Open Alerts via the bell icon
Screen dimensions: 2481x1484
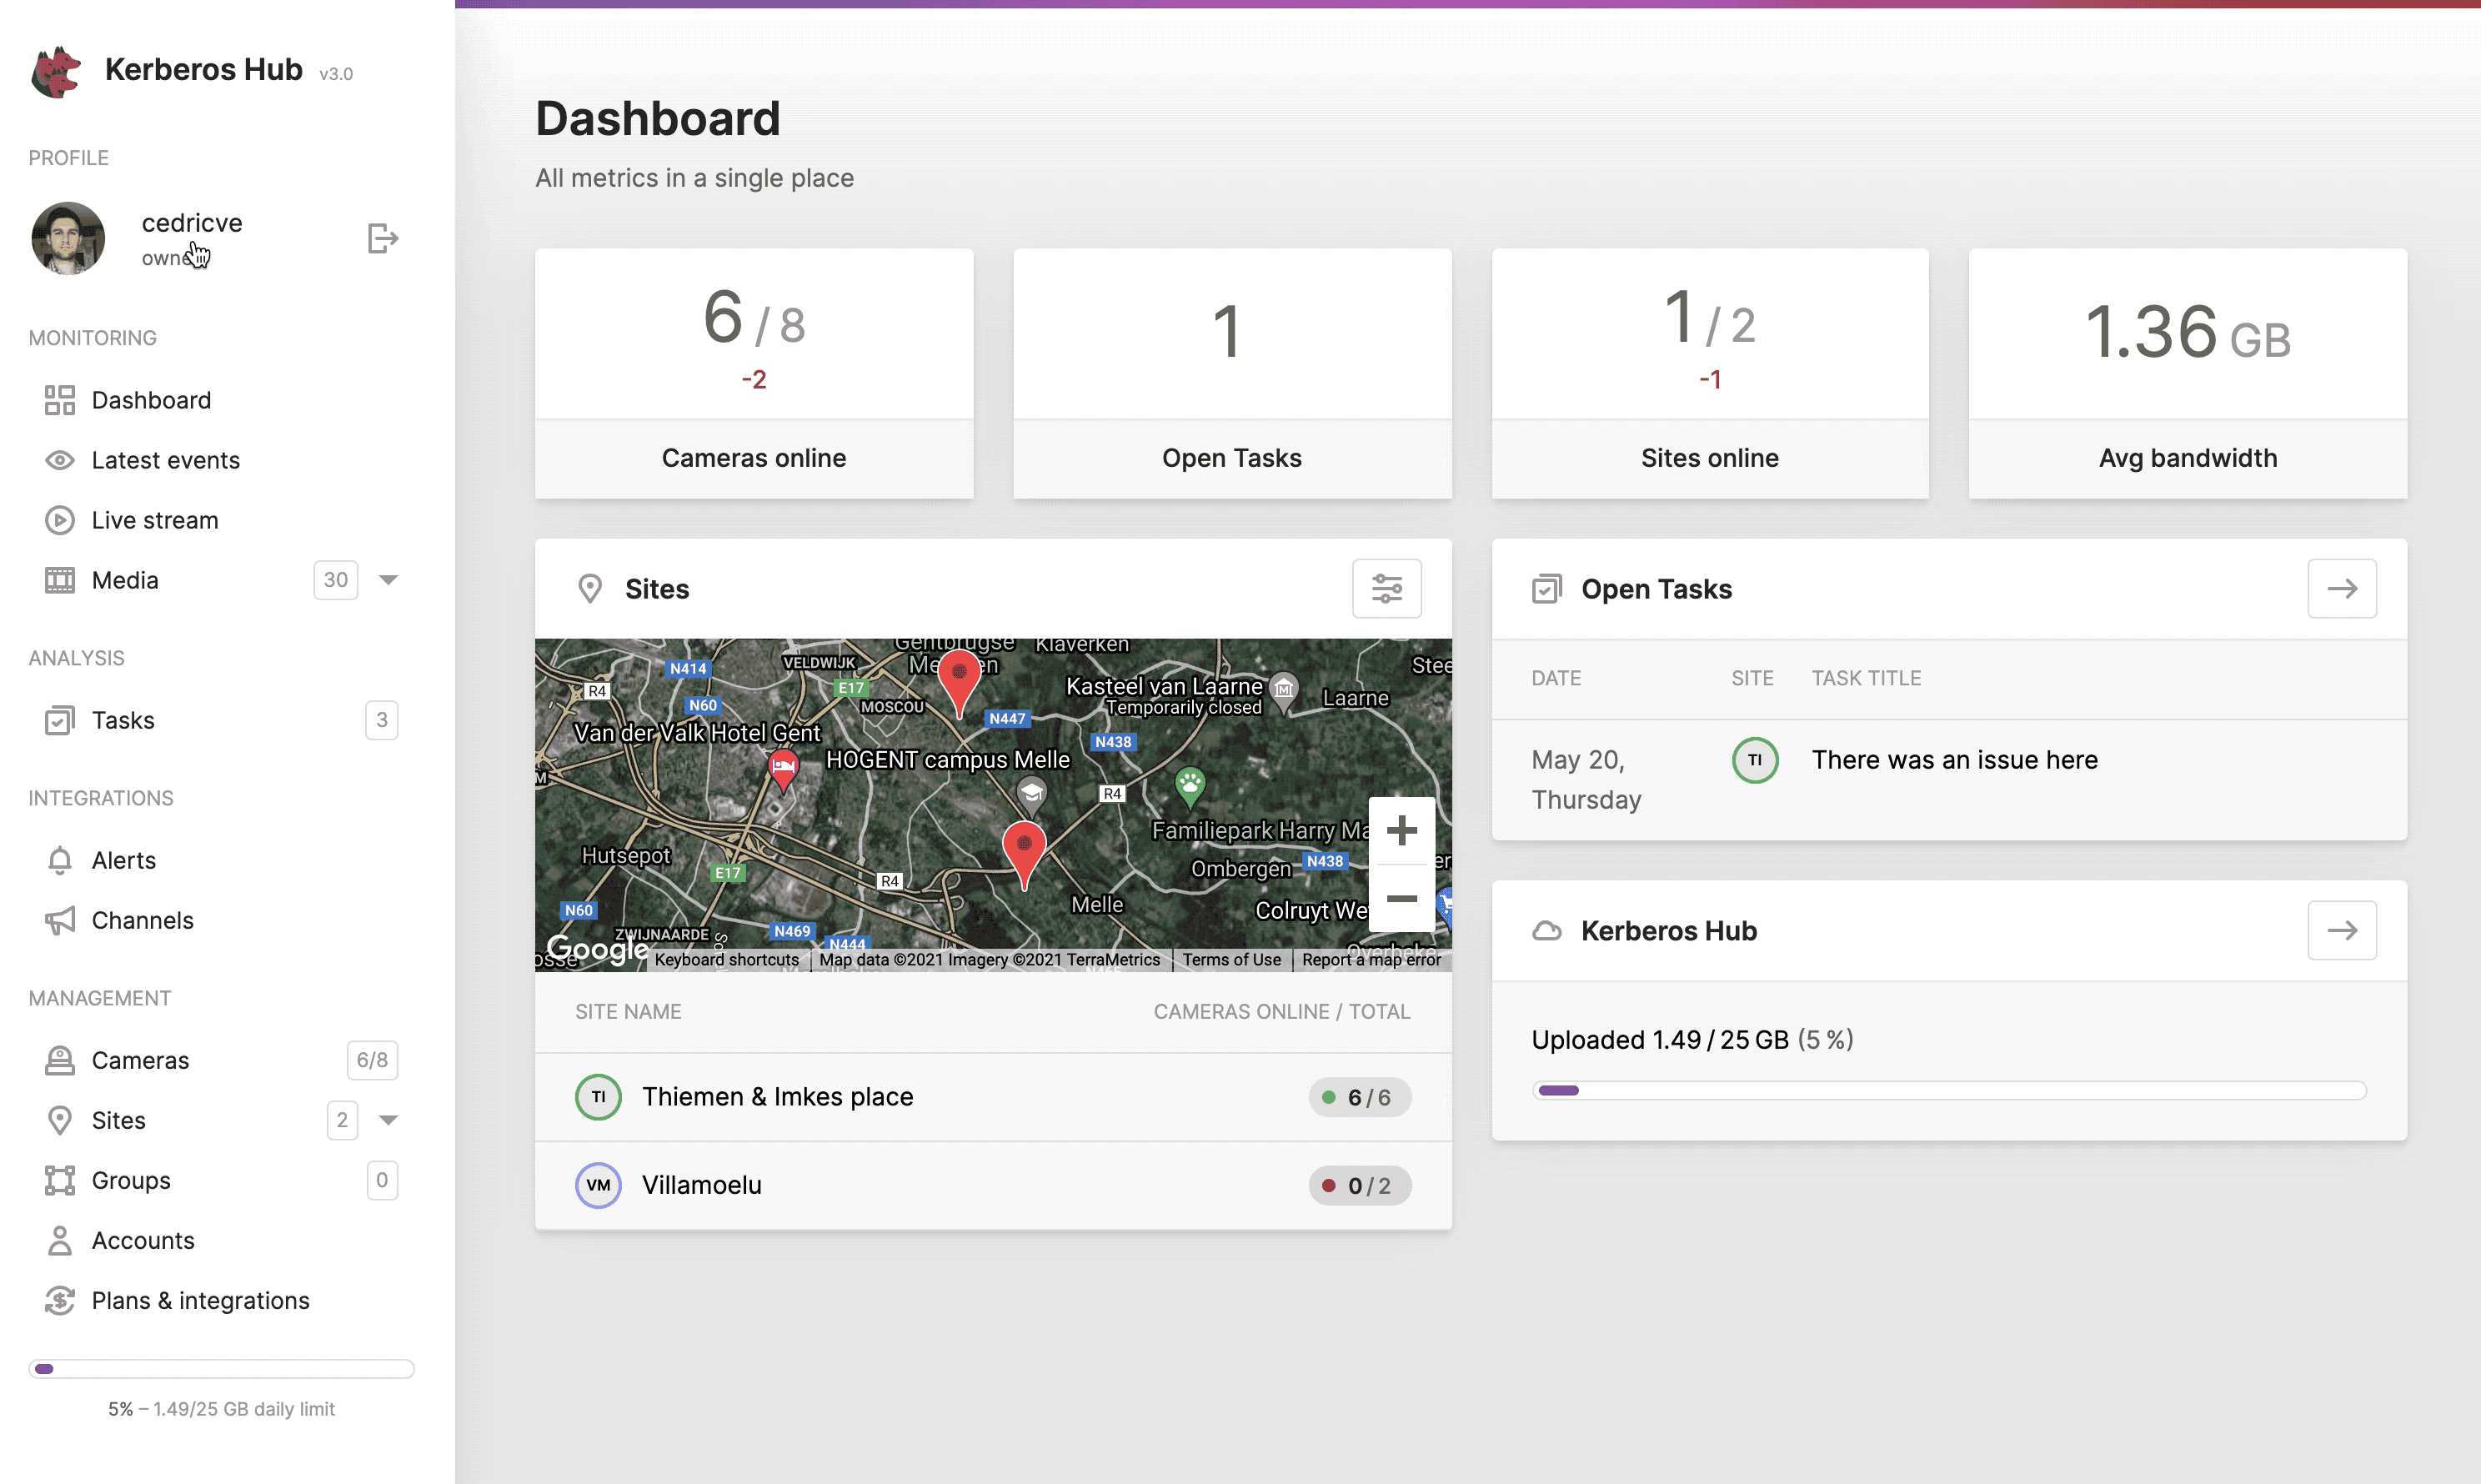click(x=59, y=860)
